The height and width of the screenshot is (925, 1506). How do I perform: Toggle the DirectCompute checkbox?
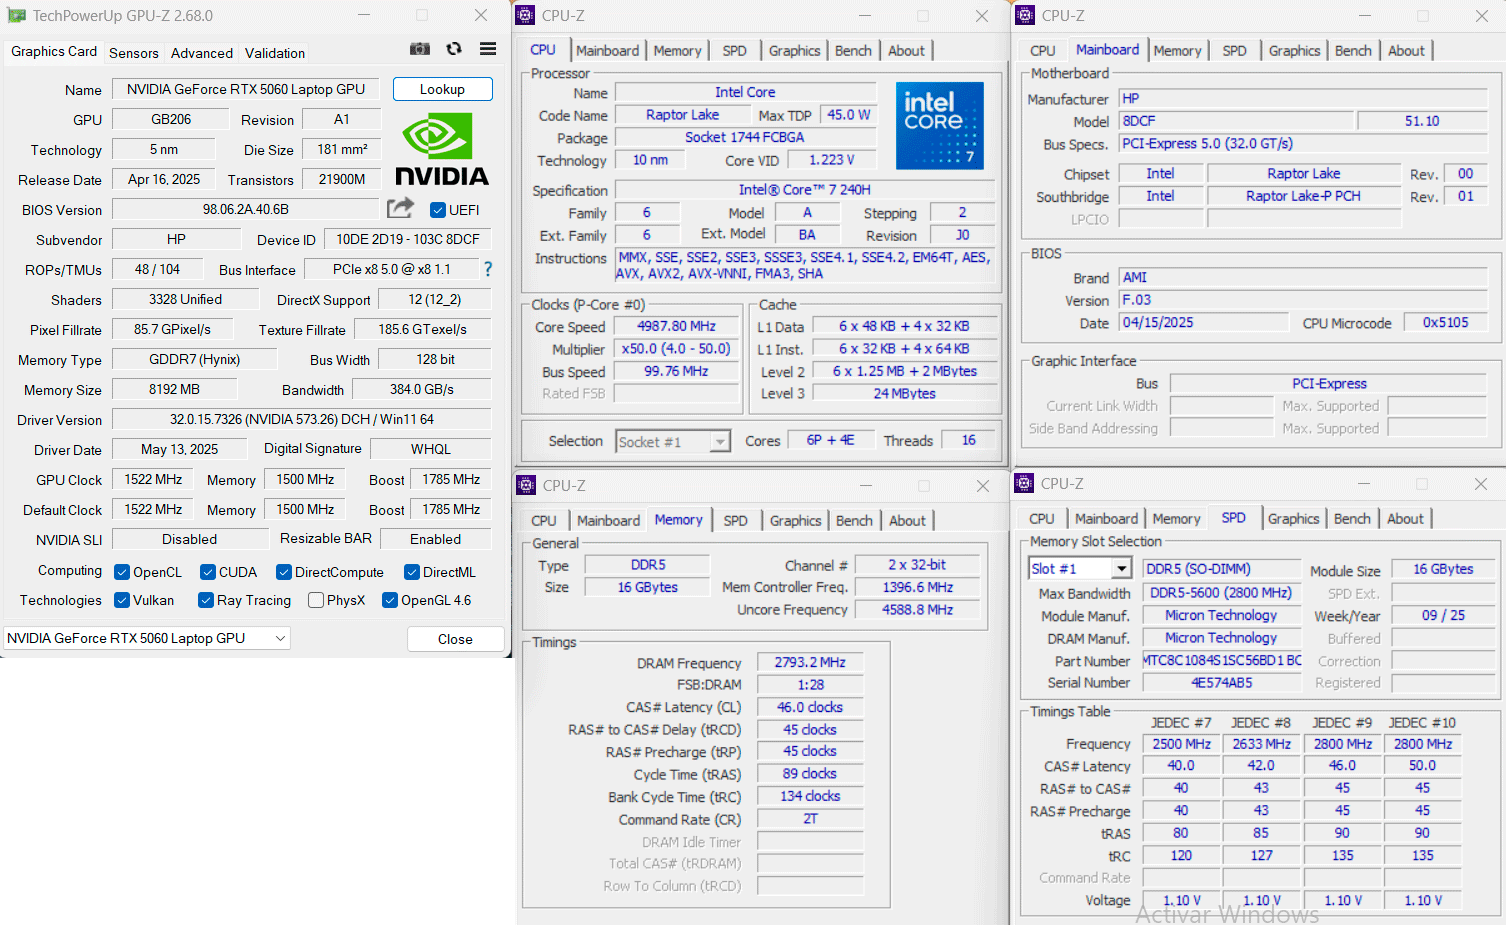[284, 572]
